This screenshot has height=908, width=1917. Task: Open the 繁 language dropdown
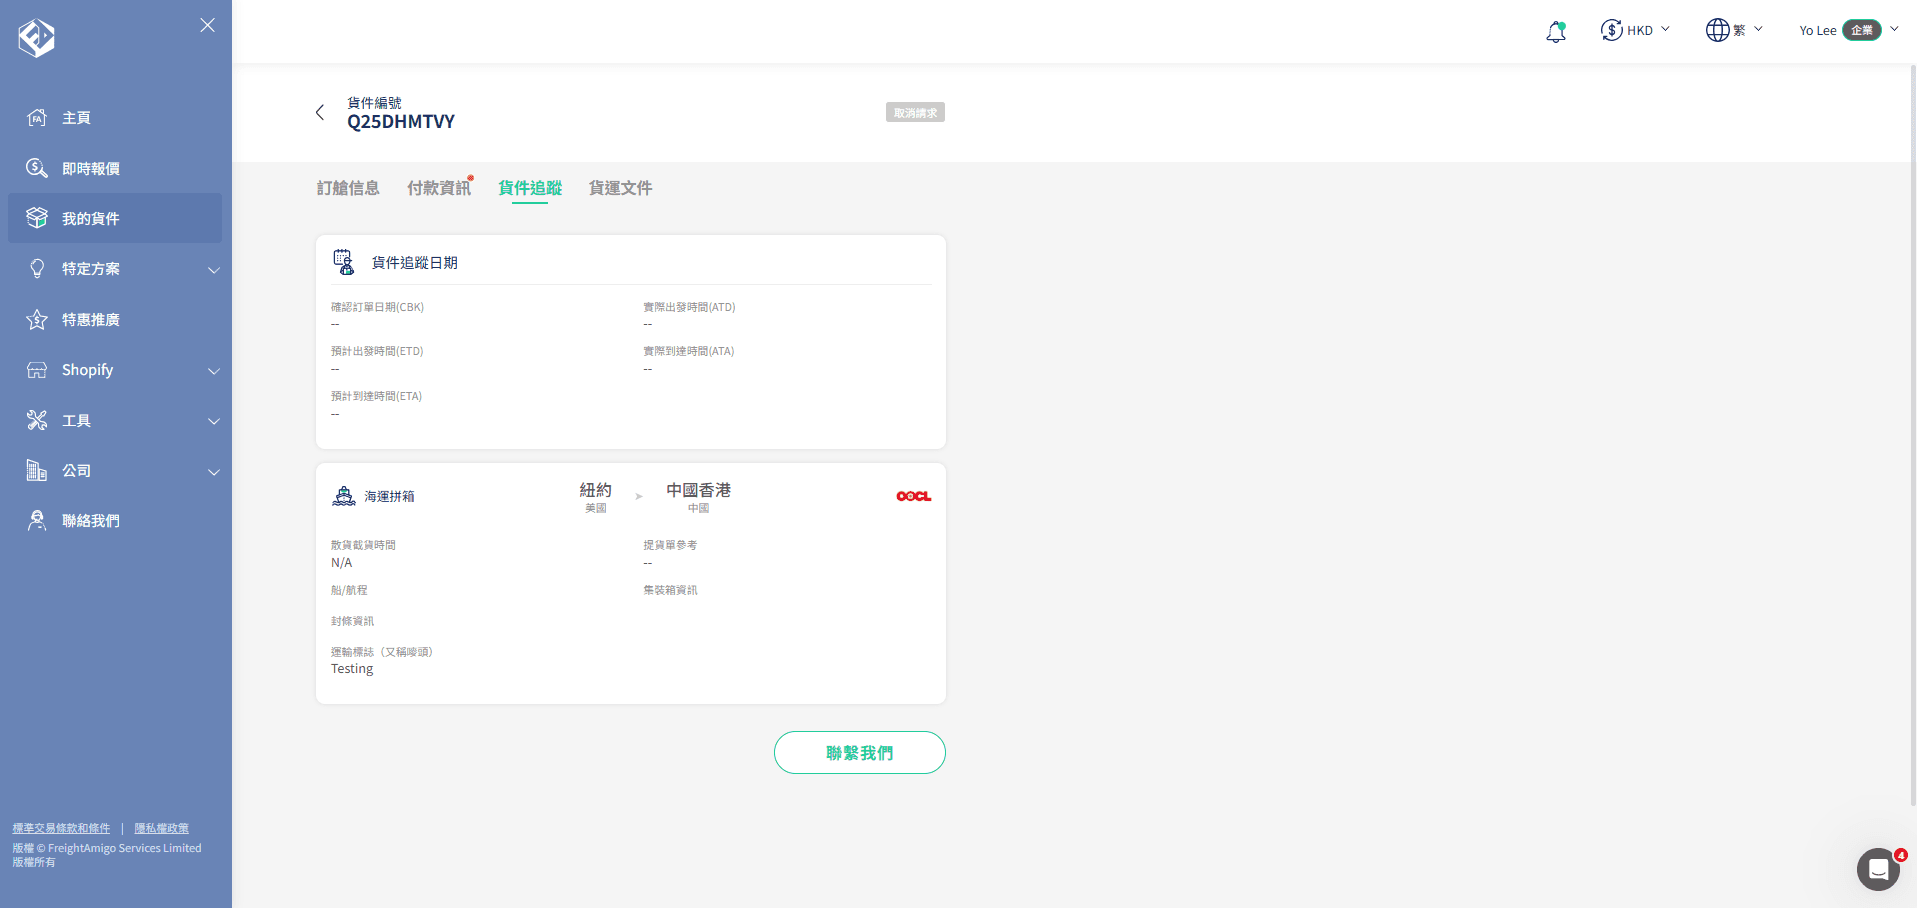pos(1734,30)
